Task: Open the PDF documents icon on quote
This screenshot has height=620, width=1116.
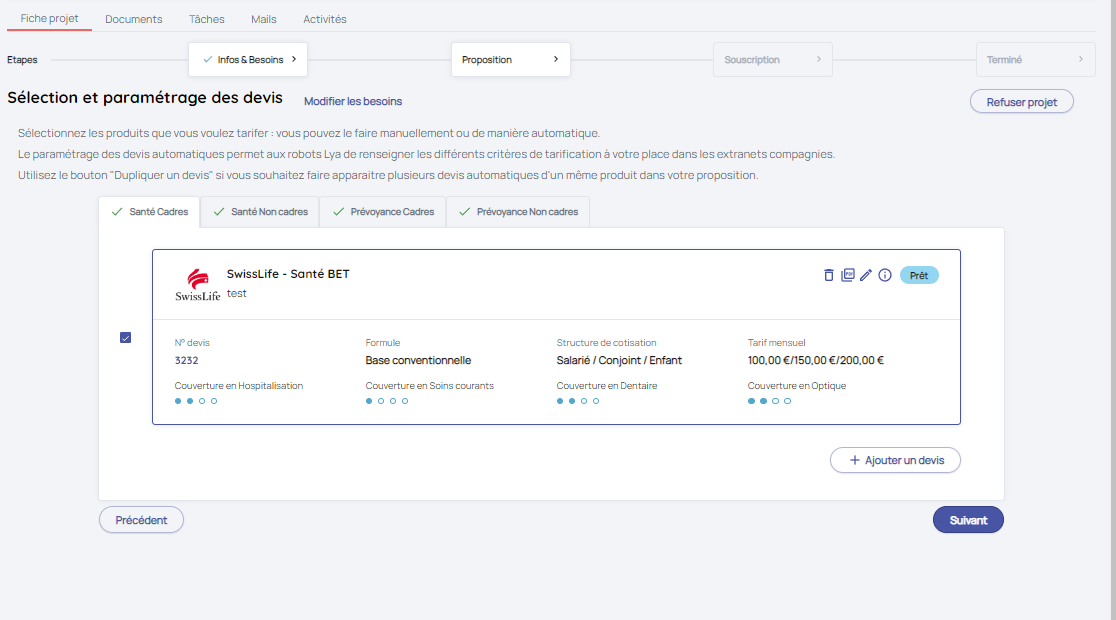Action: [x=848, y=275]
